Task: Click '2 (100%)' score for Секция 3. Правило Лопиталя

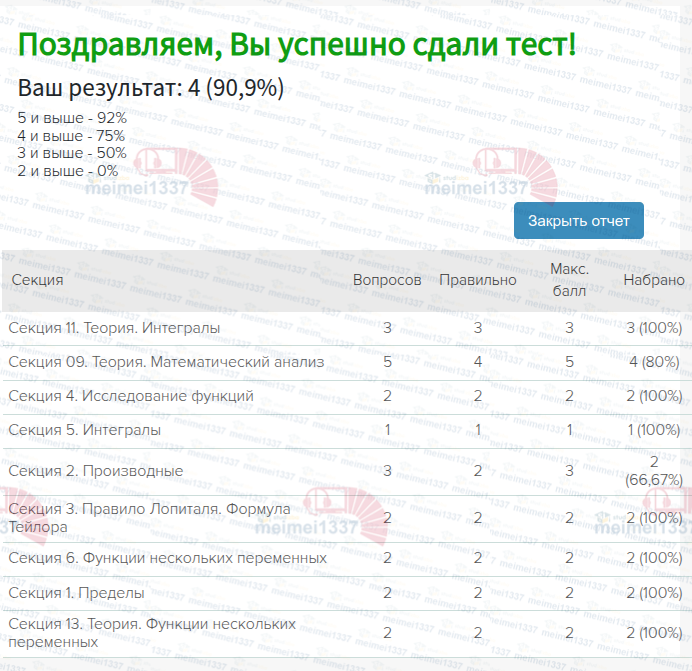Action: [654, 518]
